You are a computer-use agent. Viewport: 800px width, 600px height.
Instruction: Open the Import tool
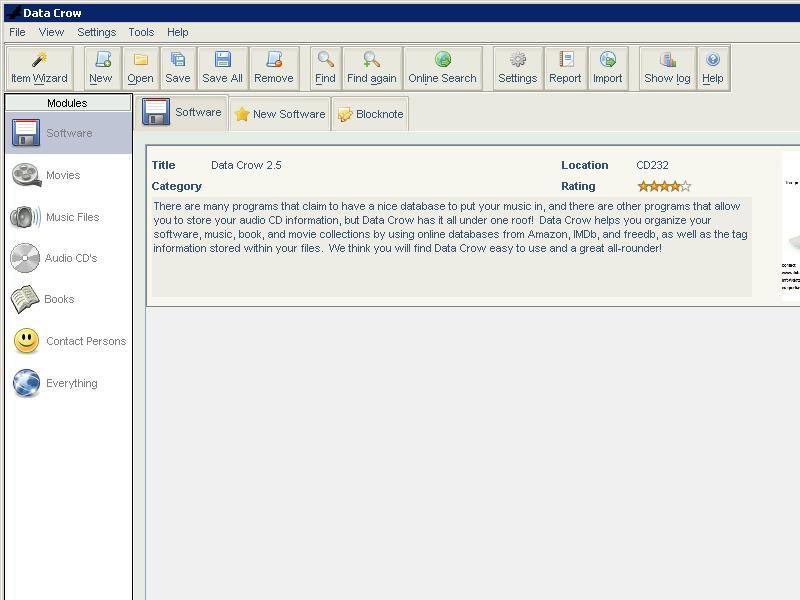click(x=608, y=68)
